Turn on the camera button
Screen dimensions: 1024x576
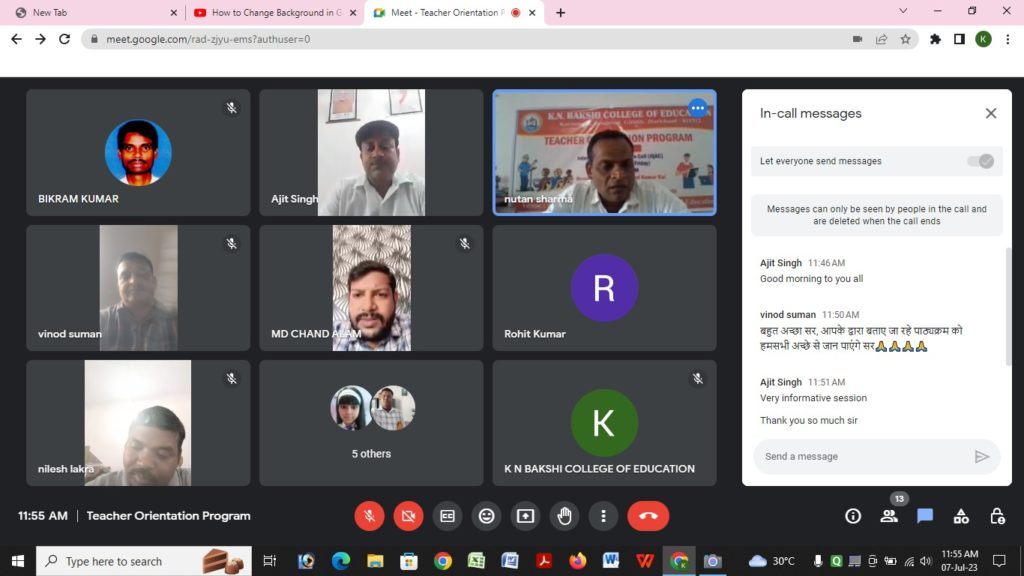[x=408, y=516]
